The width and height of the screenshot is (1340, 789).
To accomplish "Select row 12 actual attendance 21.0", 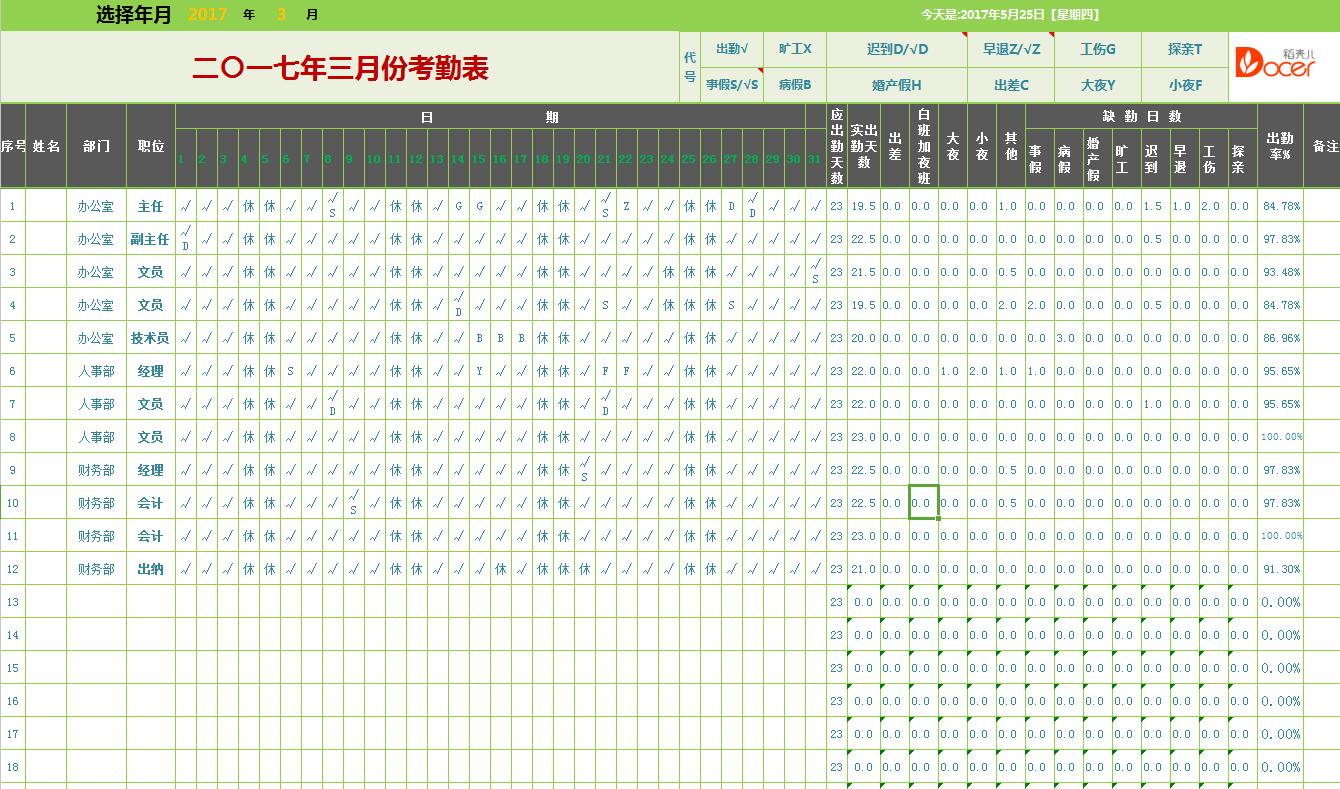I will (x=864, y=569).
